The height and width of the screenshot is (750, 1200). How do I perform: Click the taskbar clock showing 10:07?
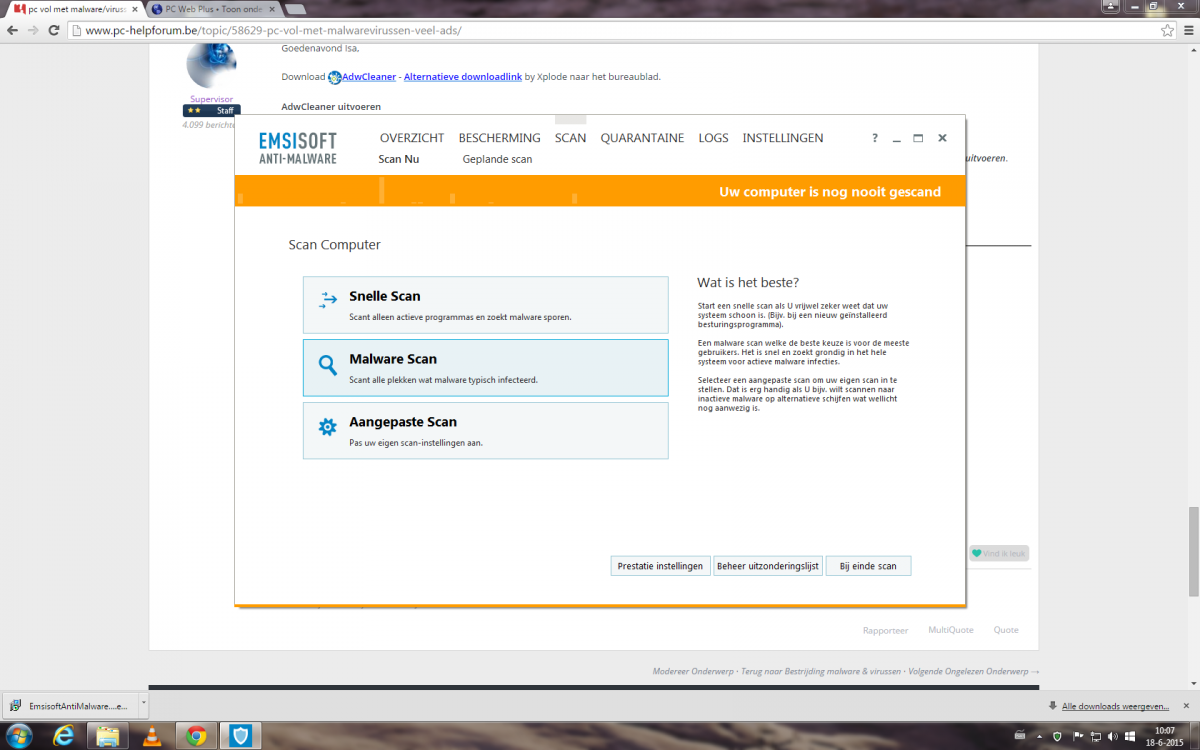tap(1164, 737)
